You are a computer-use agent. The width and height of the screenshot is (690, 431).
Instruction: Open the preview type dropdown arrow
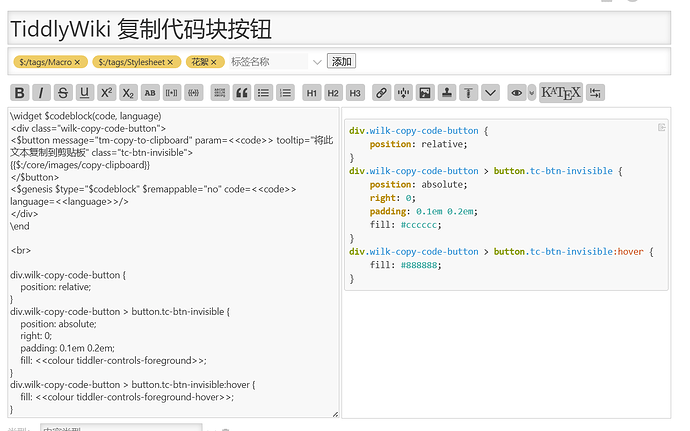pos(532,93)
